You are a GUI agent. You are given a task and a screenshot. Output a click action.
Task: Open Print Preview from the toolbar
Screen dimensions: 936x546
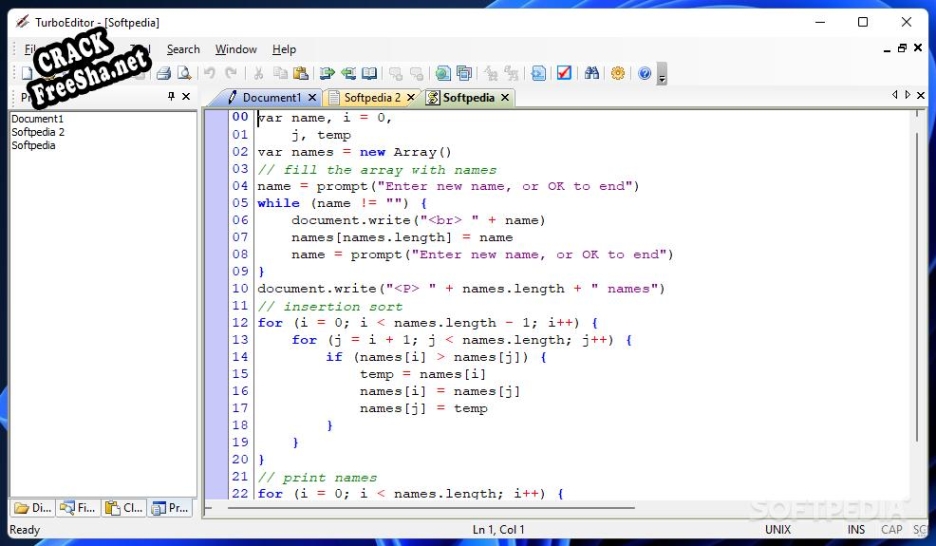tap(184, 73)
